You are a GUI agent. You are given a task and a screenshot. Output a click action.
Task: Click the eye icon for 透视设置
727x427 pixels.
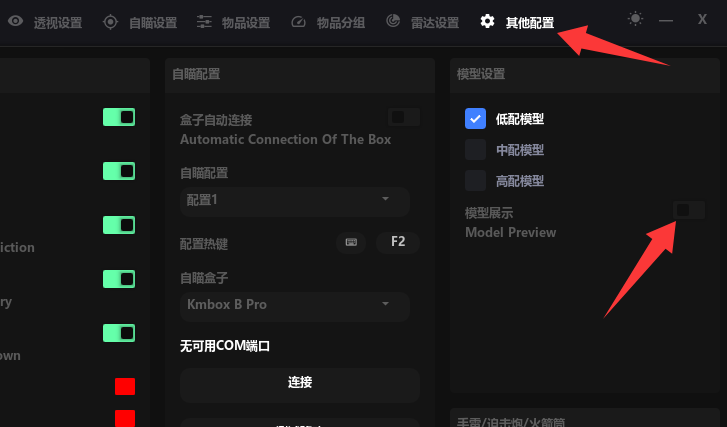(x=15, y=21)
